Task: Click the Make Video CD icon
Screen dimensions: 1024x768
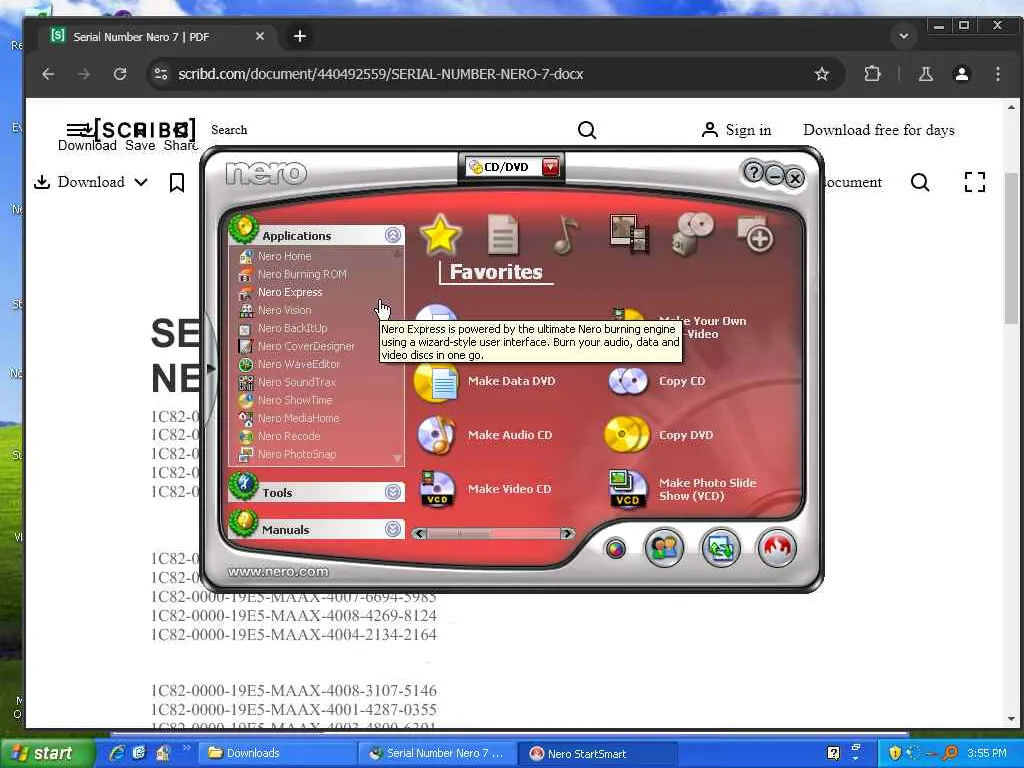Action: 436,488
